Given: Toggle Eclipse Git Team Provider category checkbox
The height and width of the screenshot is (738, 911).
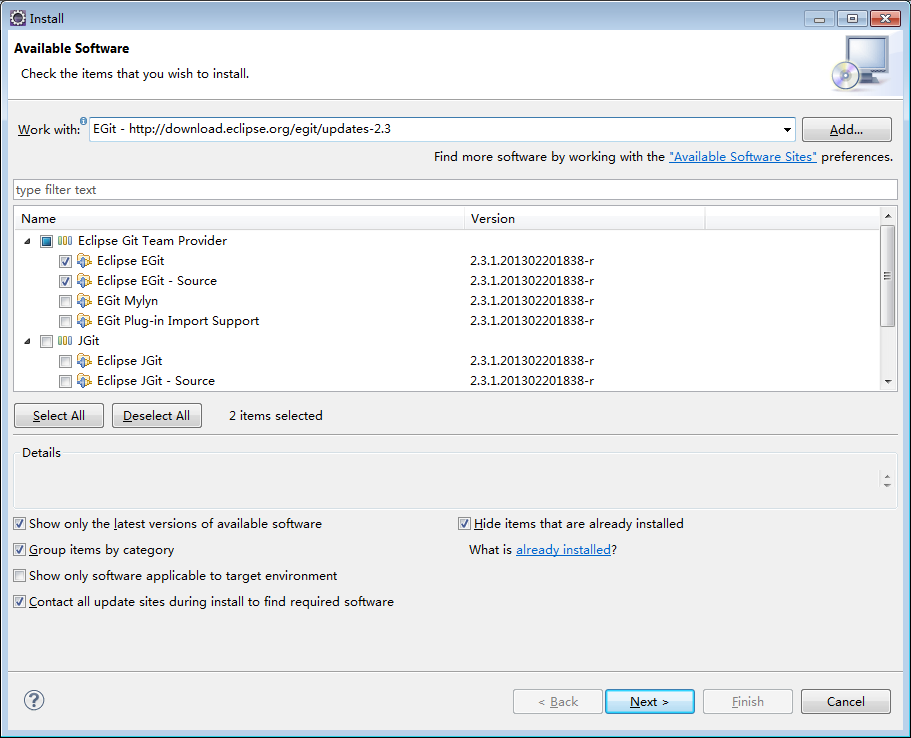Looking at the screenshot, I should click(46, 241).
